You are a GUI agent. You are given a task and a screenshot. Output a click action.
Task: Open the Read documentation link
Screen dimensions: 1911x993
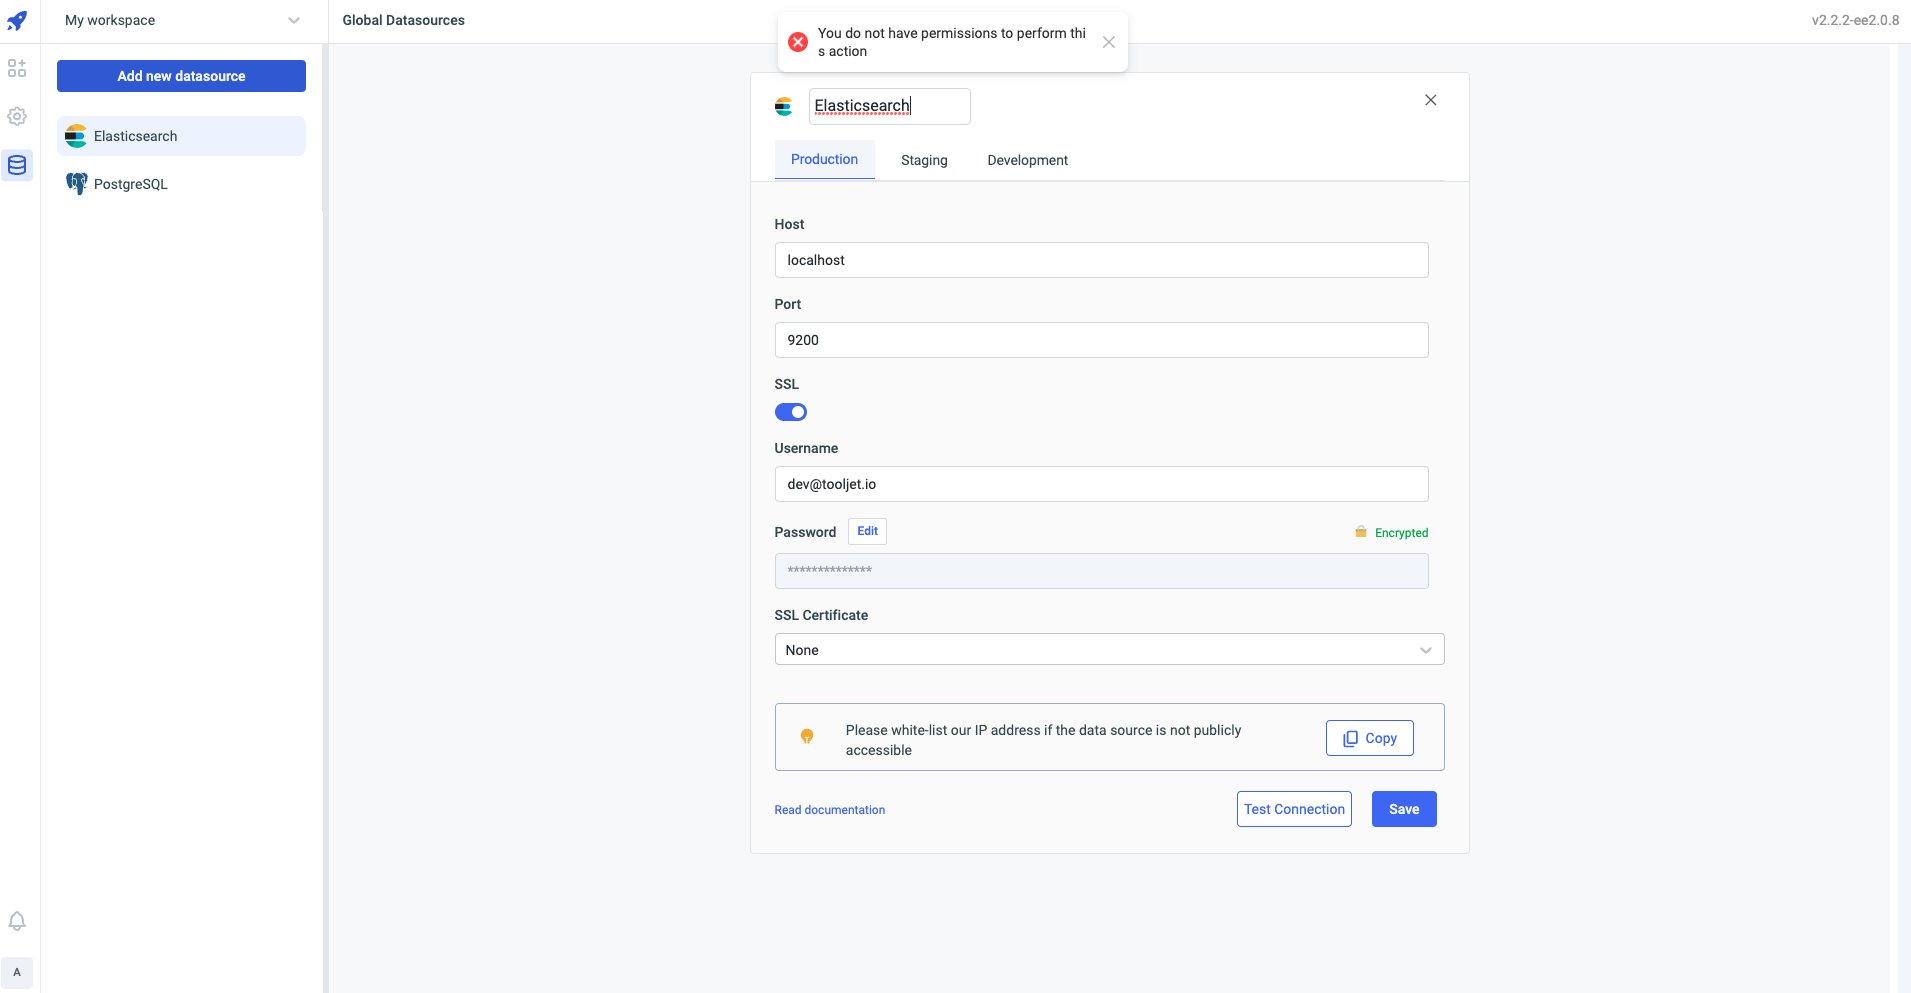click(829, 810)
